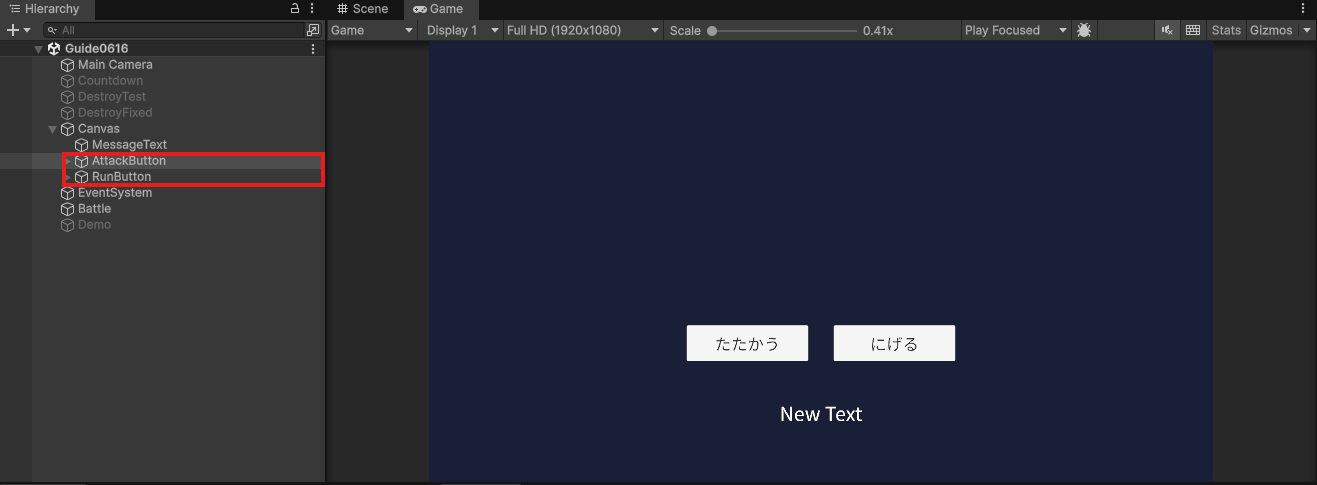
Task: Select the MessageText object
Action: click(129, 145)
